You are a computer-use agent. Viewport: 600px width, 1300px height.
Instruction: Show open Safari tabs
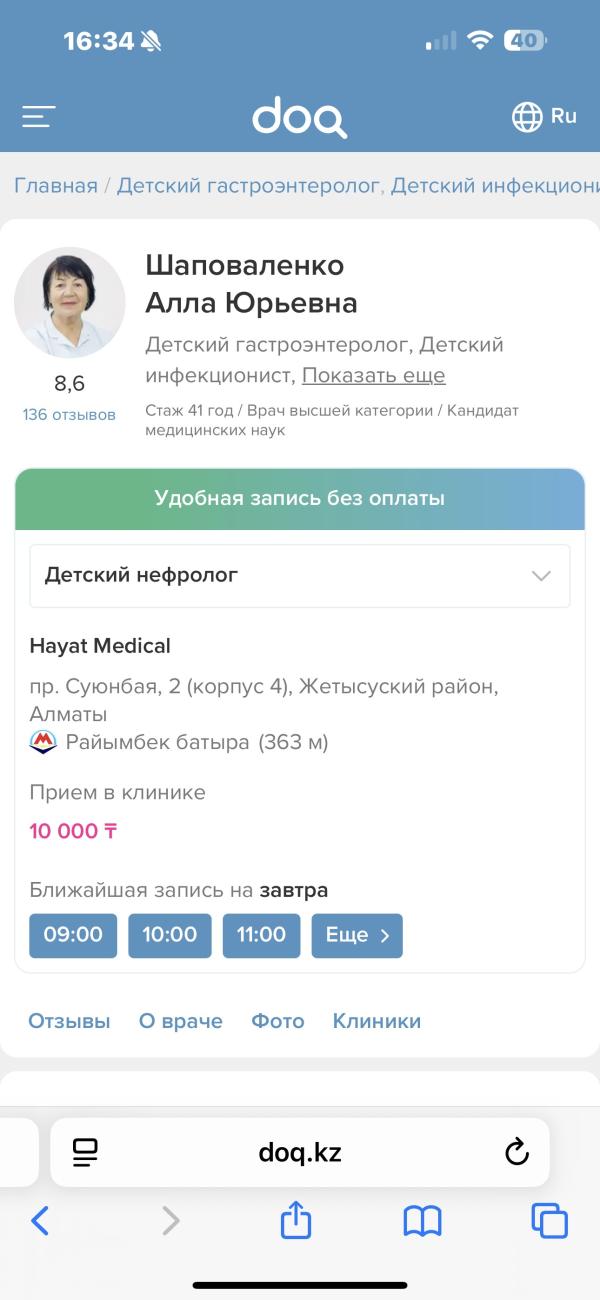pos(549,1220)
